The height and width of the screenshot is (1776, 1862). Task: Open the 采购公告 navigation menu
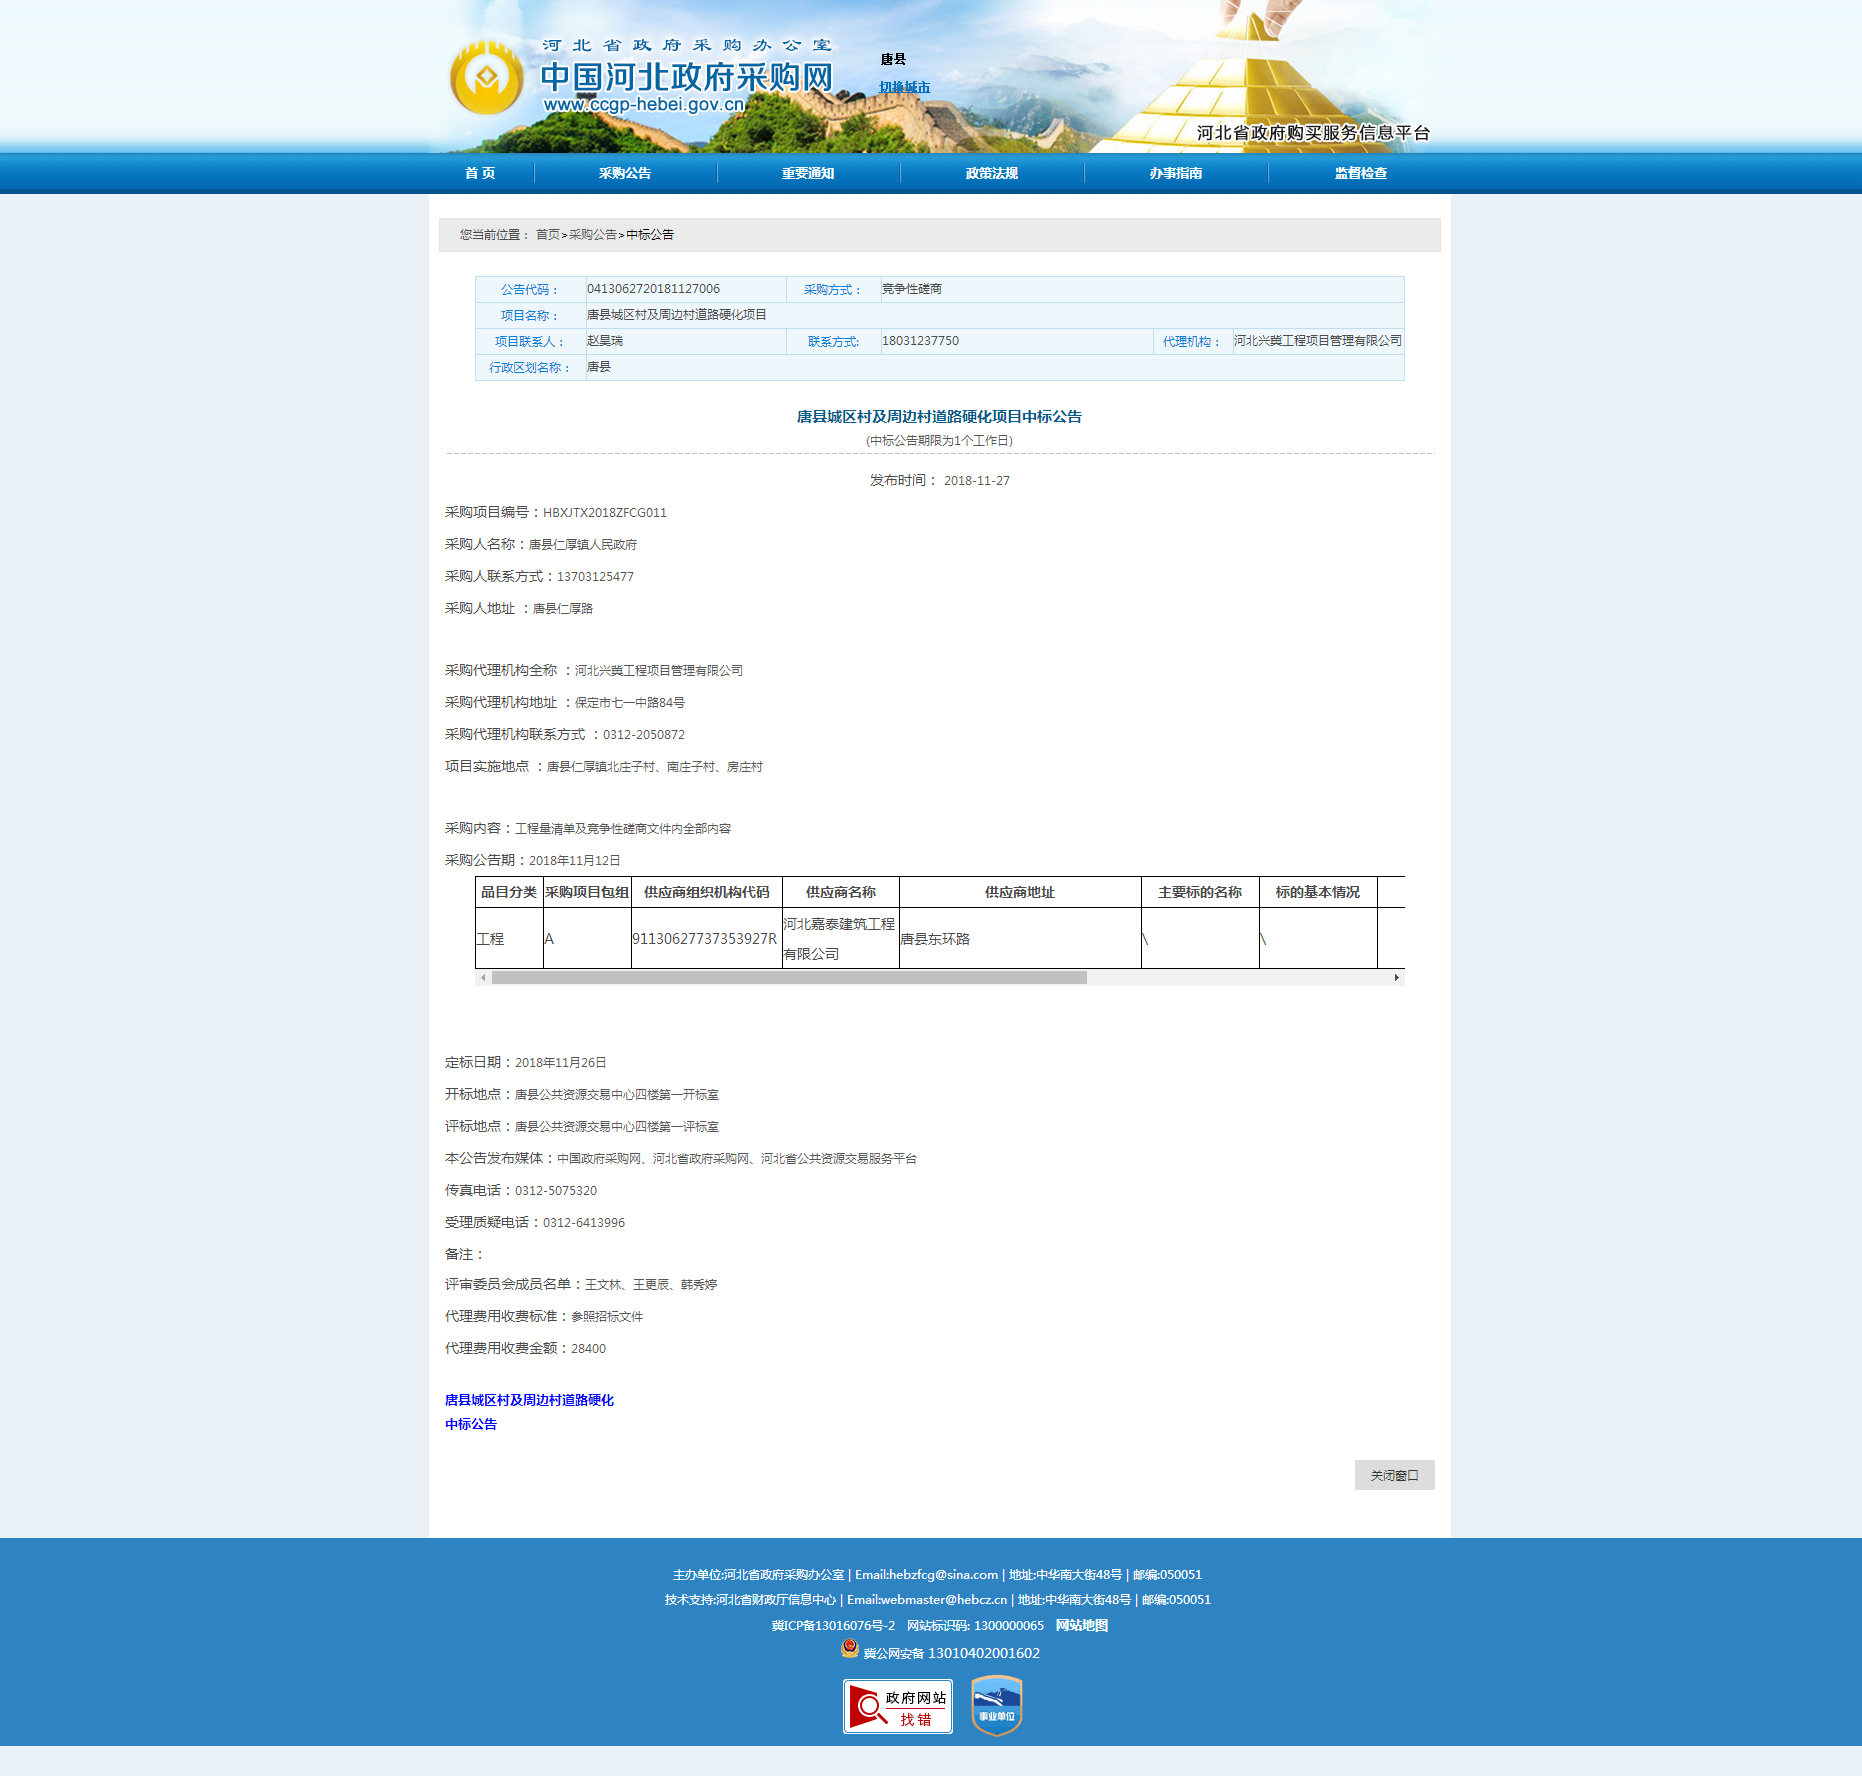[x=625, y=174]
